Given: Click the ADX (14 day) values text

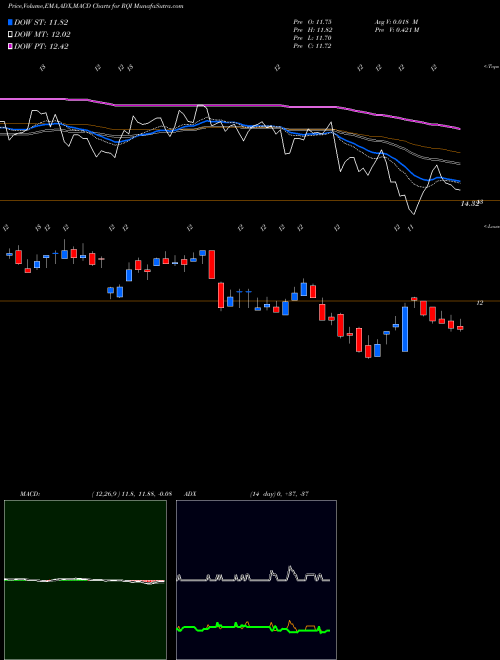Looking at the screenshot, I should [x=279, y=494].
